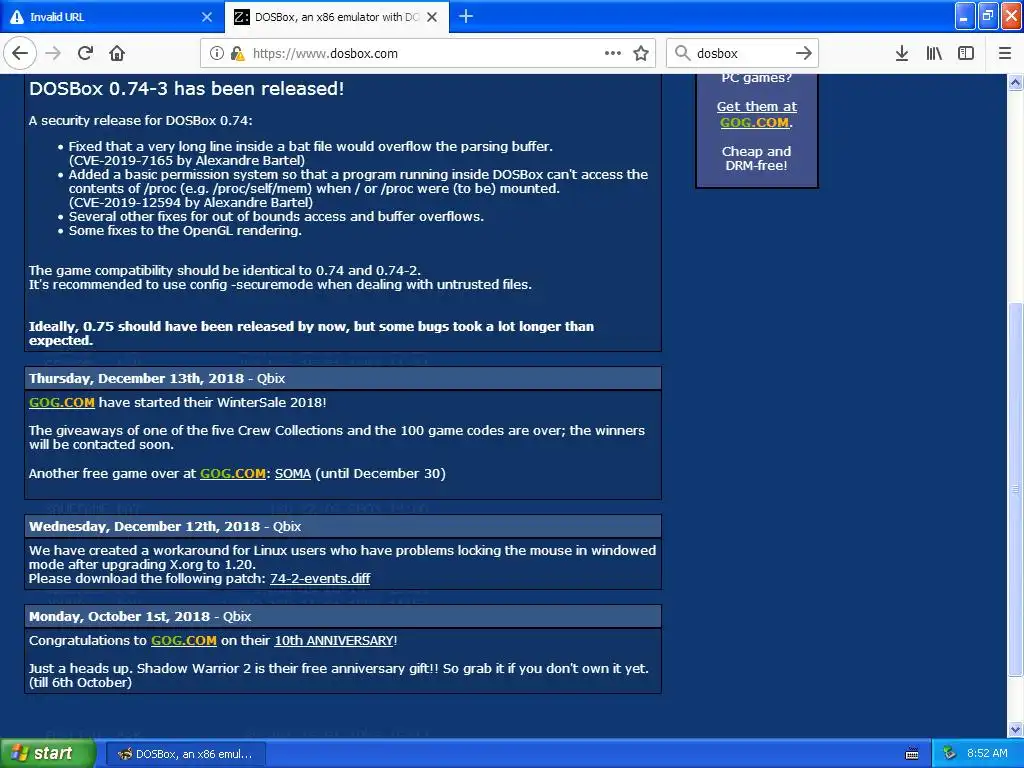The image size is (1024, 768).
Task: Click the insecure connection padlock icon
Action: (238, 54)
